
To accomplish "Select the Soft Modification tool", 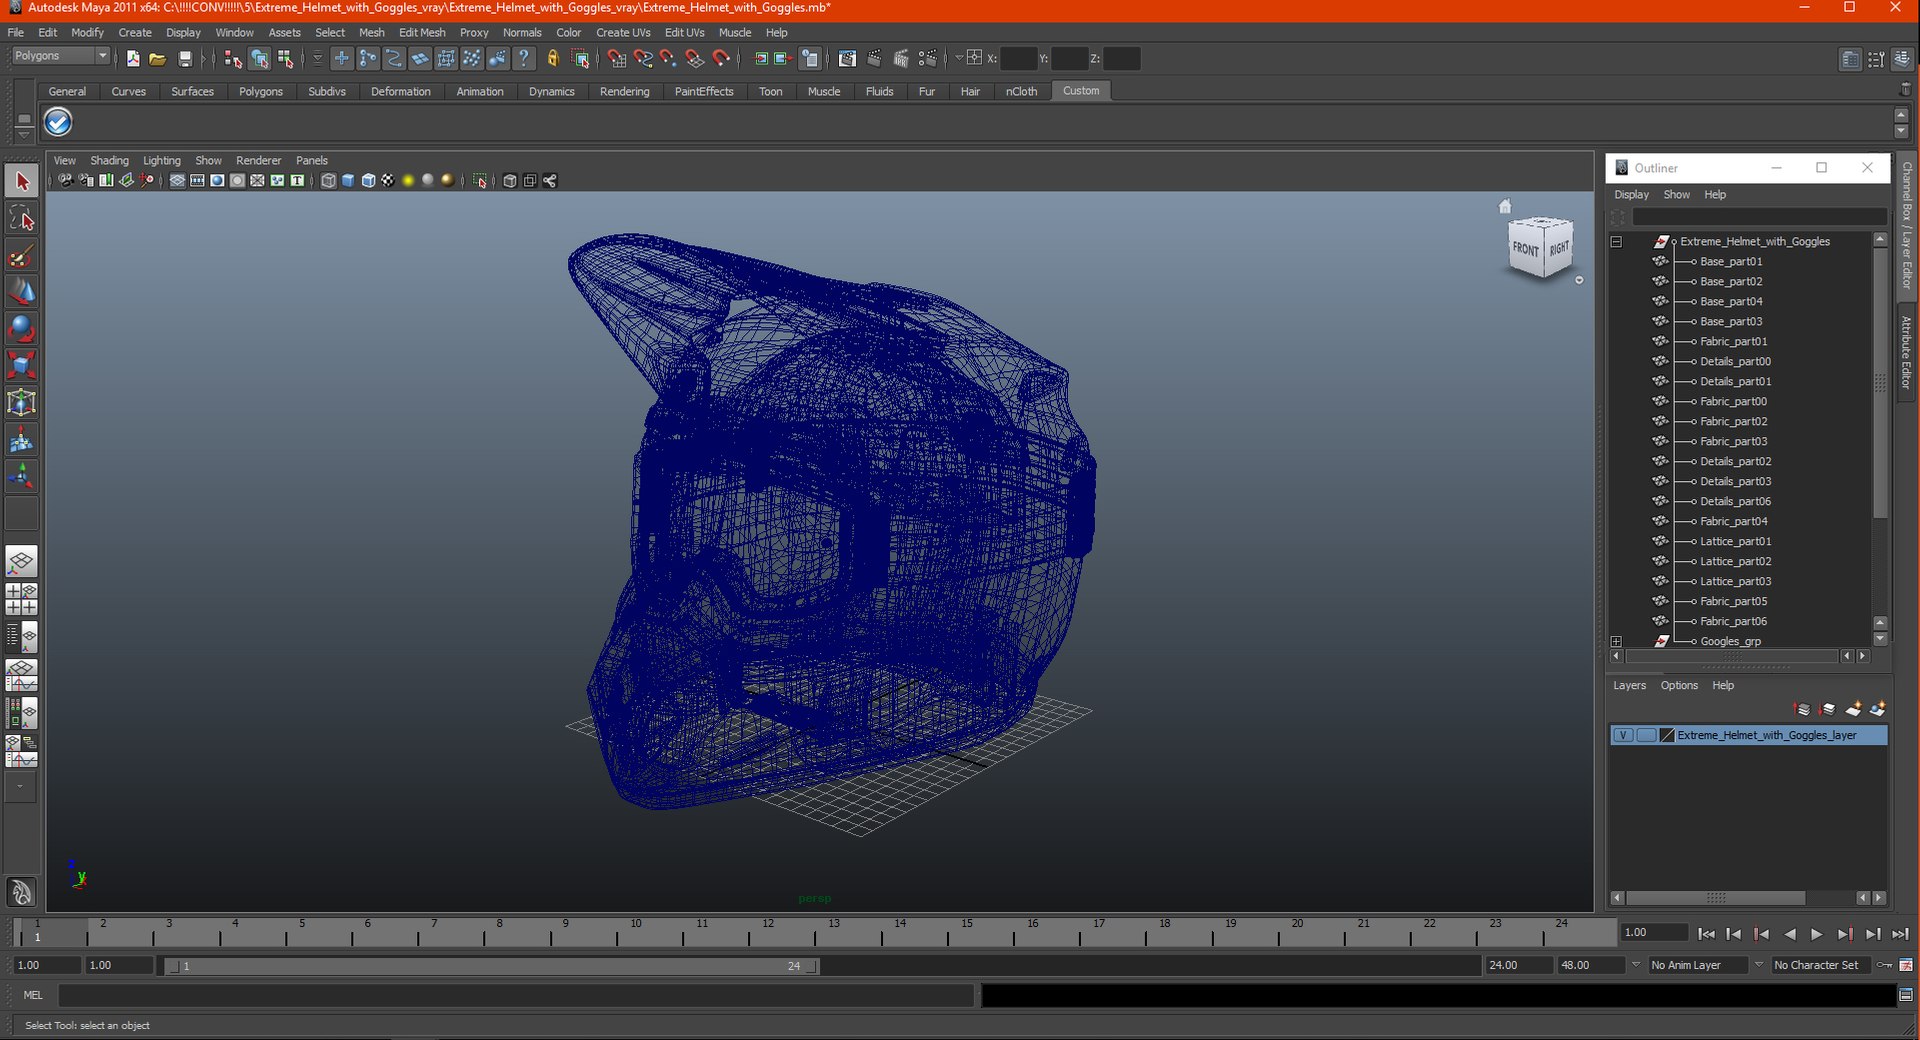I will click(x=22, y=438).
